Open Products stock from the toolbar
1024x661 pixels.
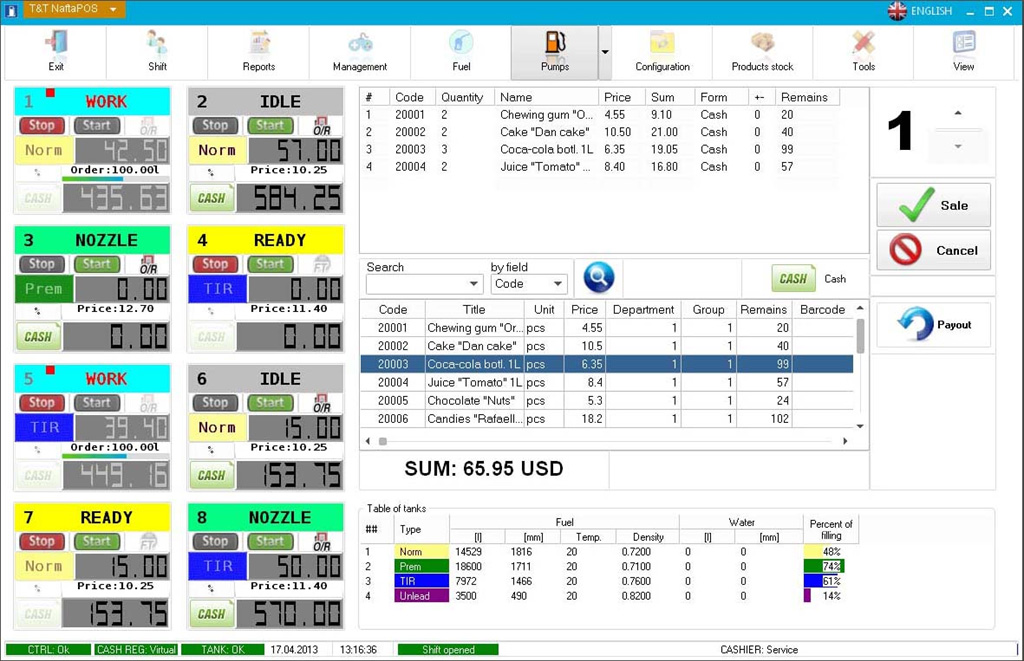[762, 52]
